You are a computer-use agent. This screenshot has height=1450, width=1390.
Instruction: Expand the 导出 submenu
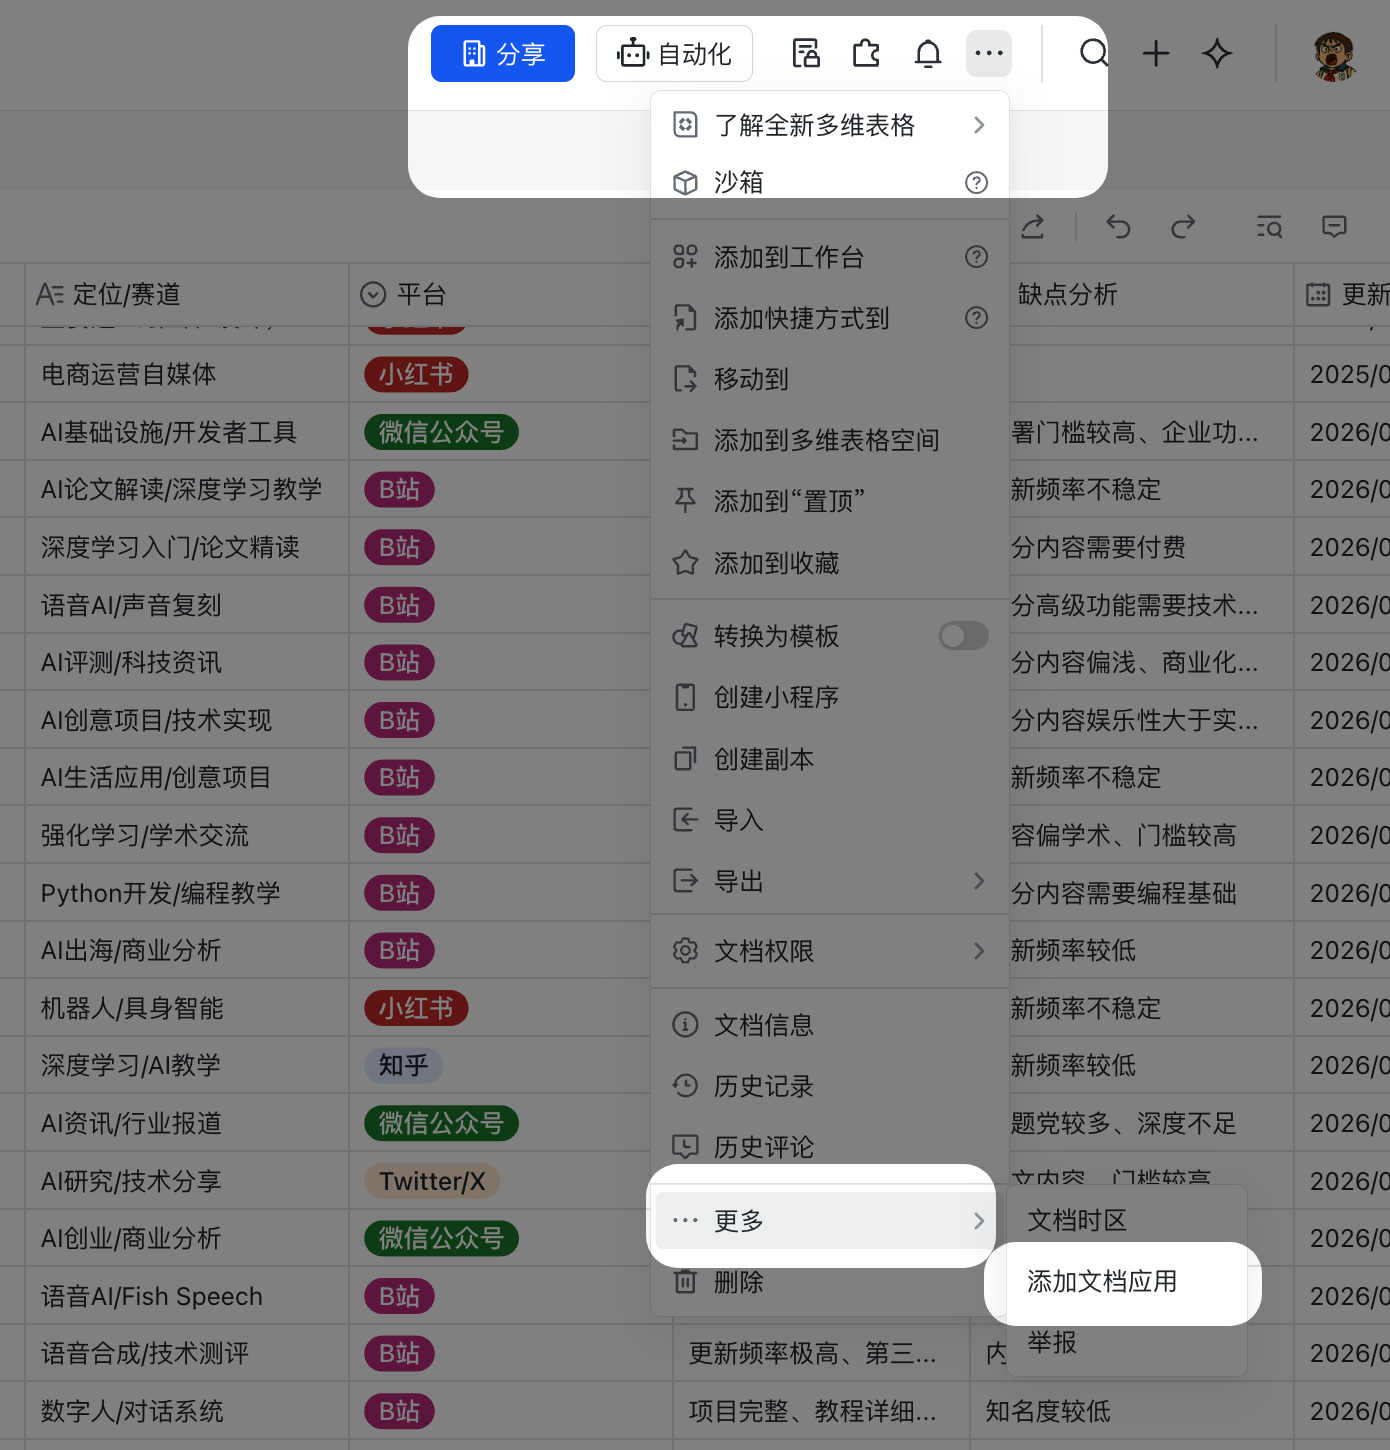830,881
